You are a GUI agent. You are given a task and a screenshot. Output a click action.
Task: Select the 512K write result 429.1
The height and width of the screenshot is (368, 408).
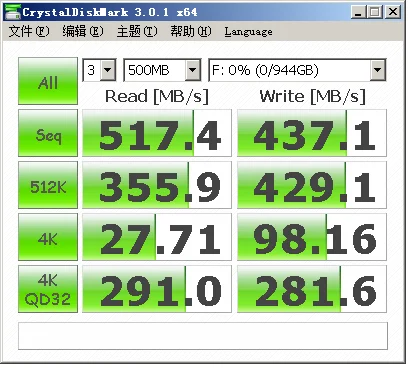(x=312, y=185)
